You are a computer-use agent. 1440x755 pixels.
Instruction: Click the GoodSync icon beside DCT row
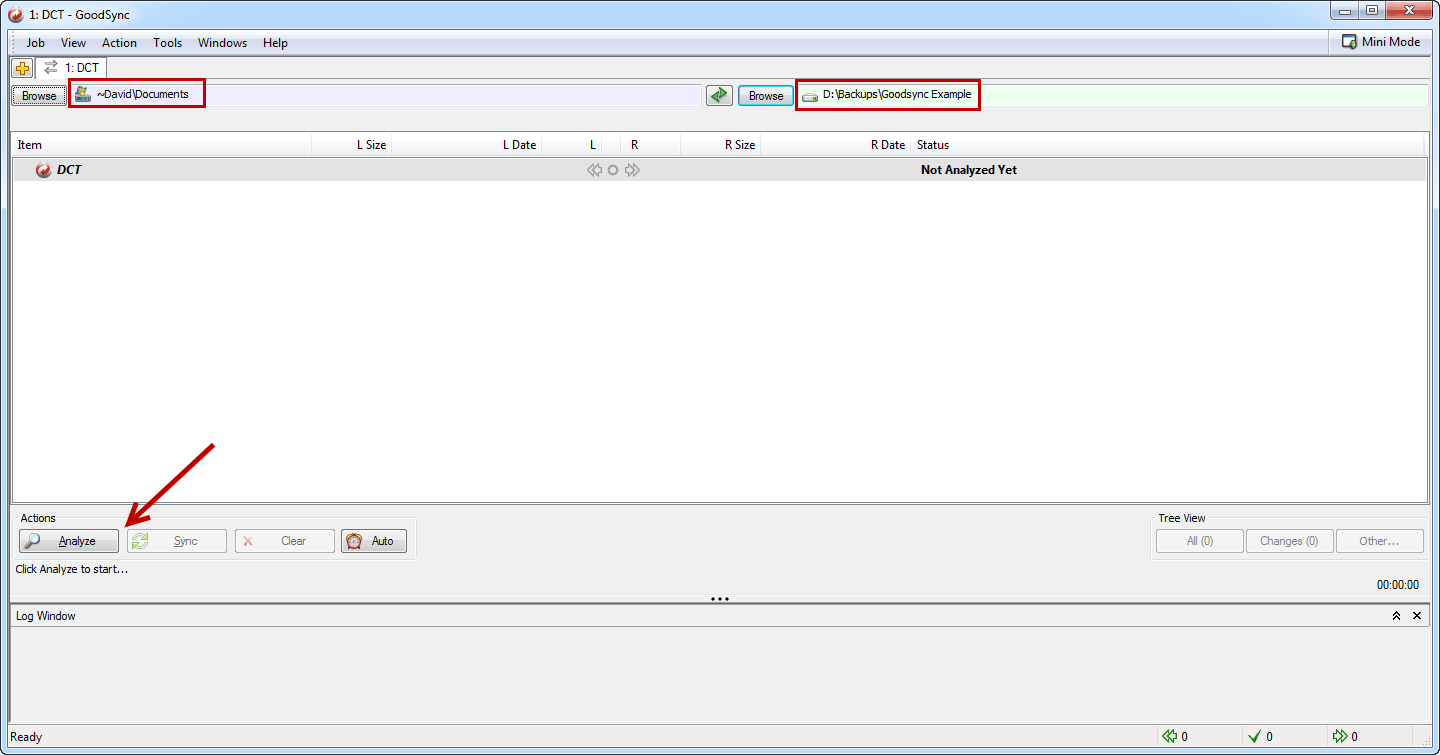click(x=43, y=170)
